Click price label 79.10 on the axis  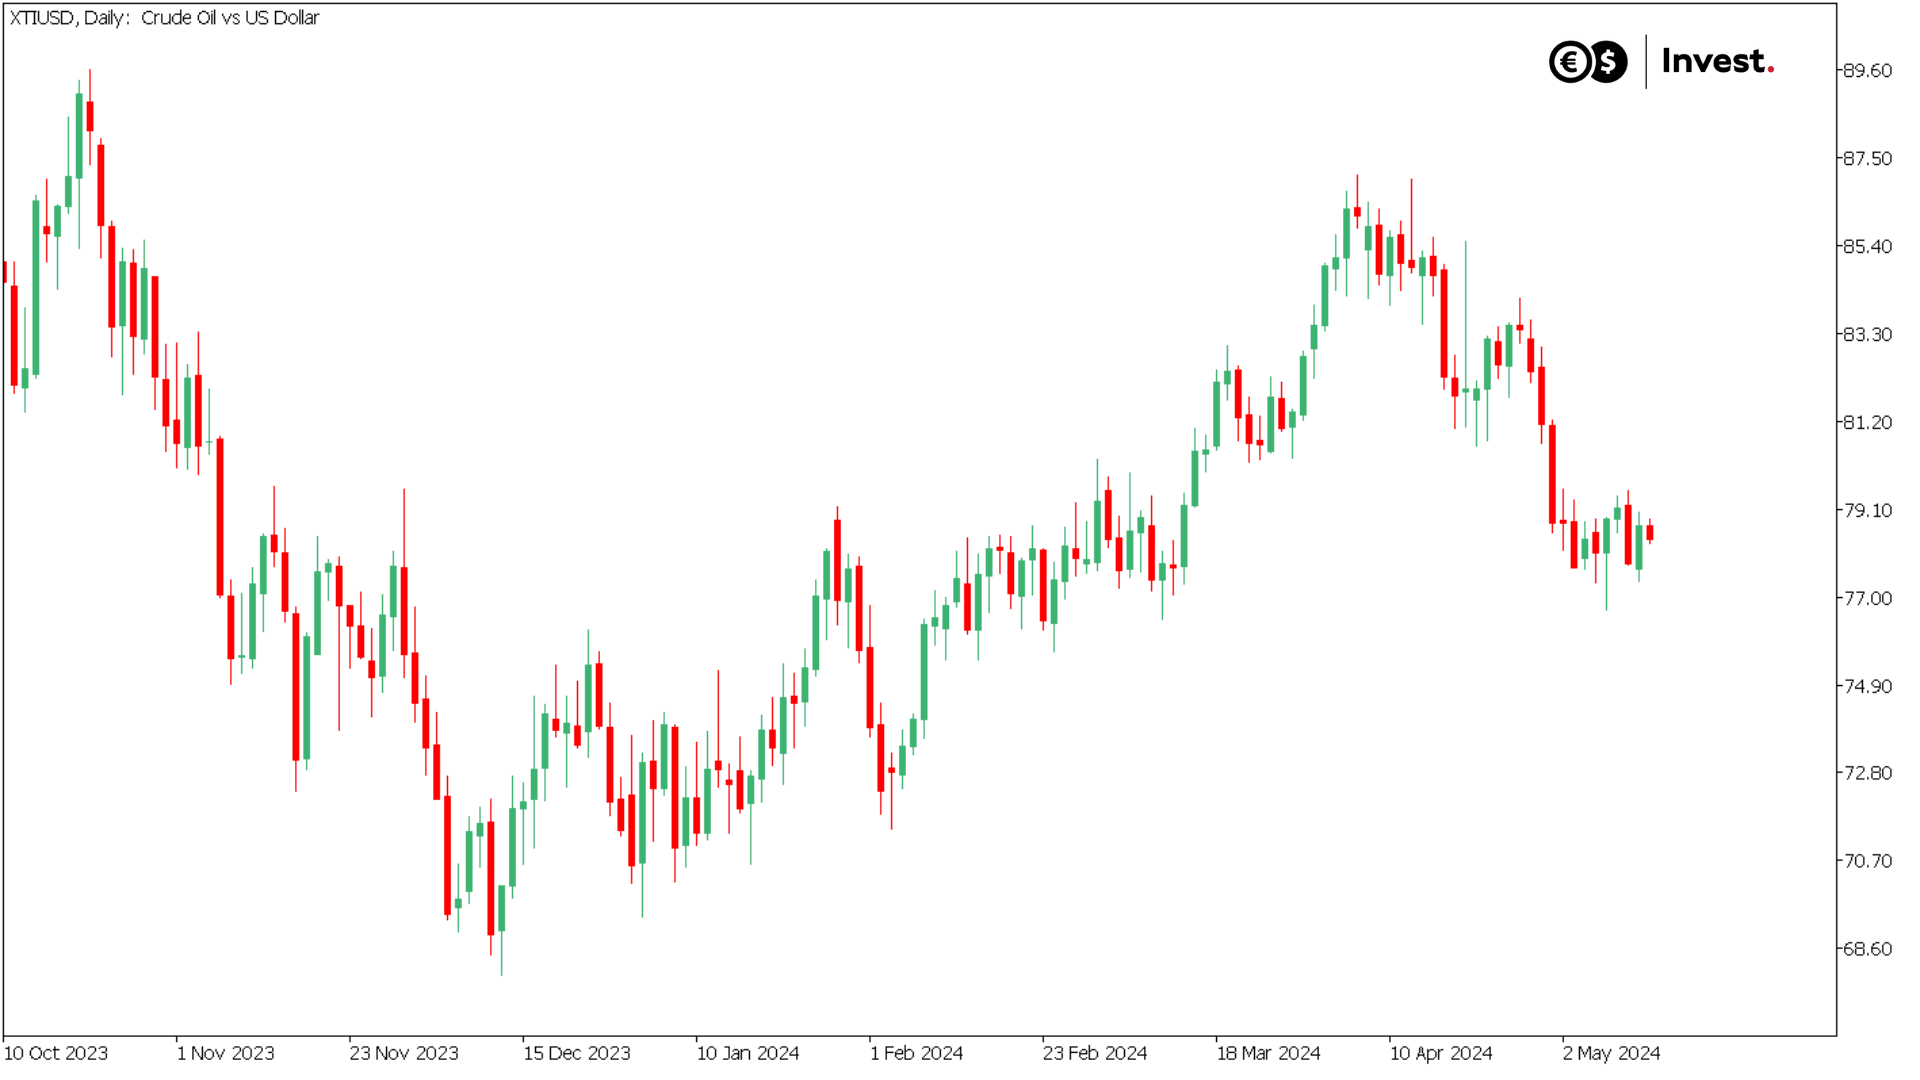(x=1867, y=511)
